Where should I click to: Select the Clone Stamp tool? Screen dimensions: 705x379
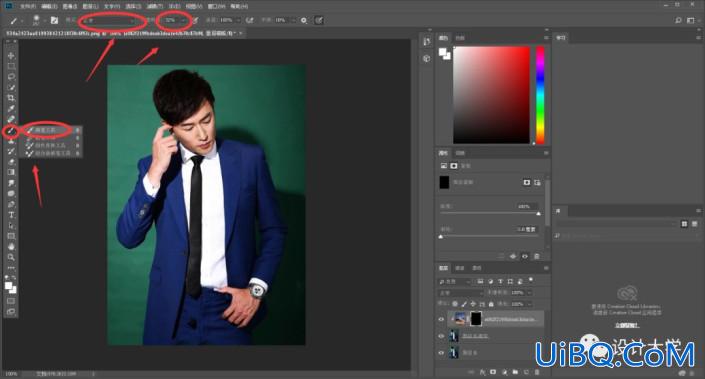[x=11, y=141]
